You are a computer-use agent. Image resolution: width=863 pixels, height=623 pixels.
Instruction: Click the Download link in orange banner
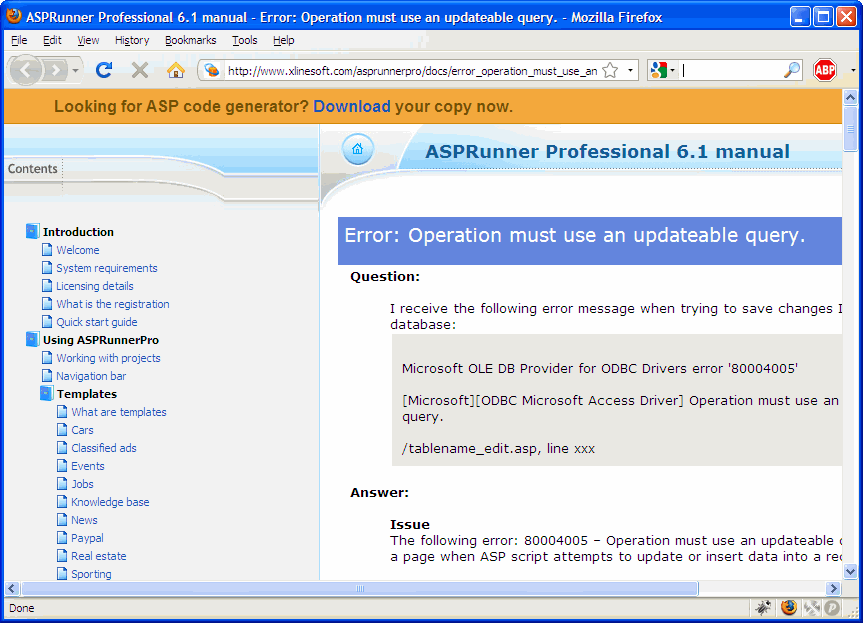[352, 106]
